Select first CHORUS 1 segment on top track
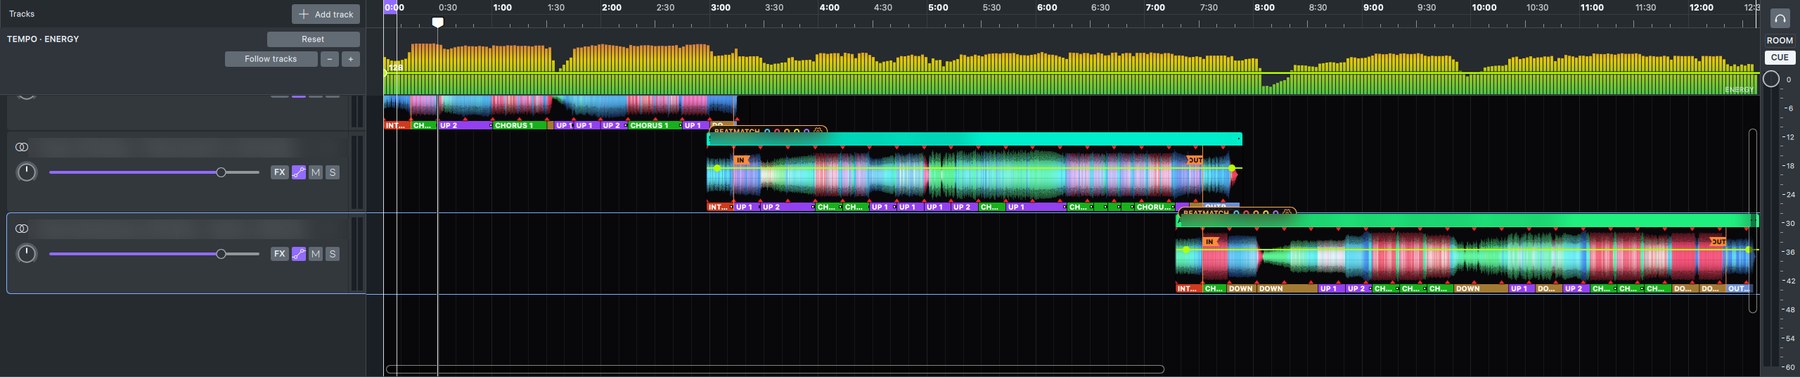 click(x=520, y=126)
